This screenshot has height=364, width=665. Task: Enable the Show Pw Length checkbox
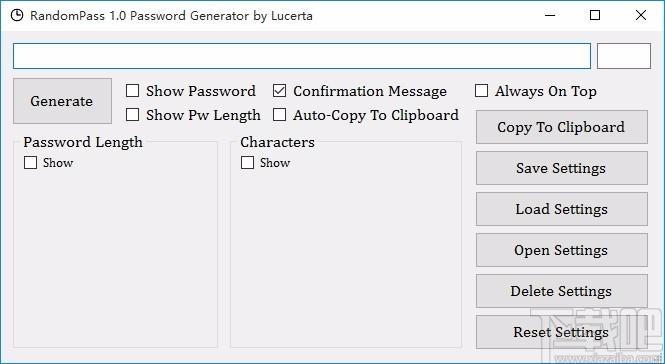133,115
